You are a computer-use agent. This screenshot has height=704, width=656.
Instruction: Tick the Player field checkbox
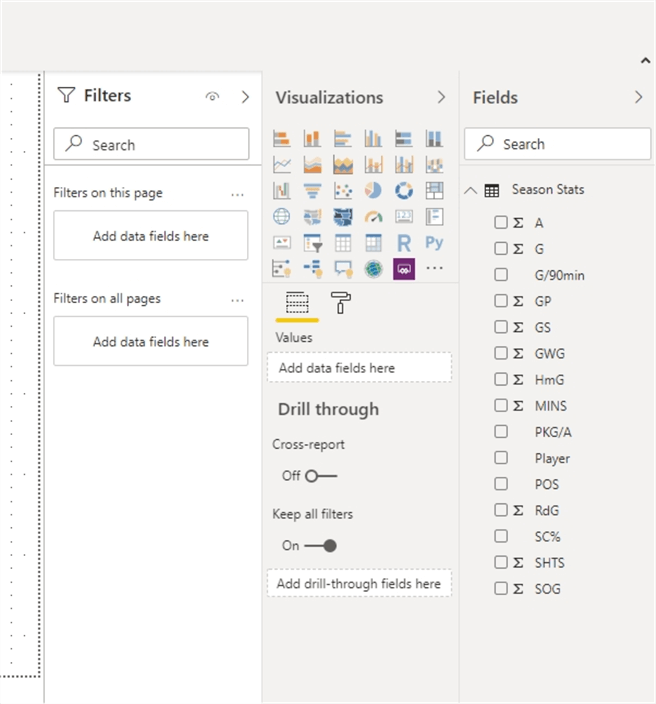click(501, 458)
